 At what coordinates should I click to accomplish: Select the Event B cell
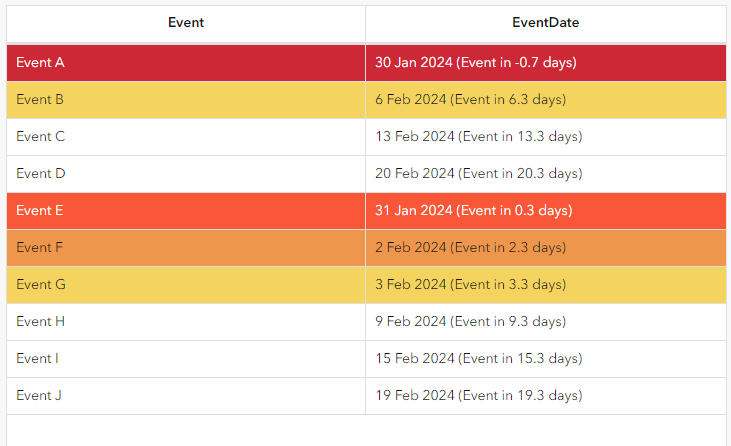coord(41,100)
